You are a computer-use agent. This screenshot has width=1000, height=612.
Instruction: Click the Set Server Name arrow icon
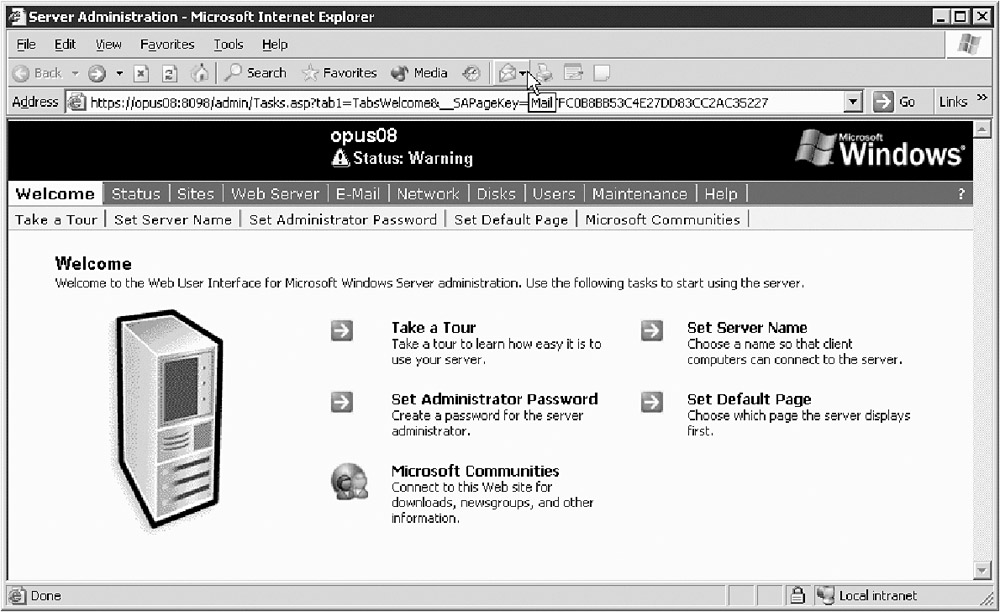pos(652,331)
